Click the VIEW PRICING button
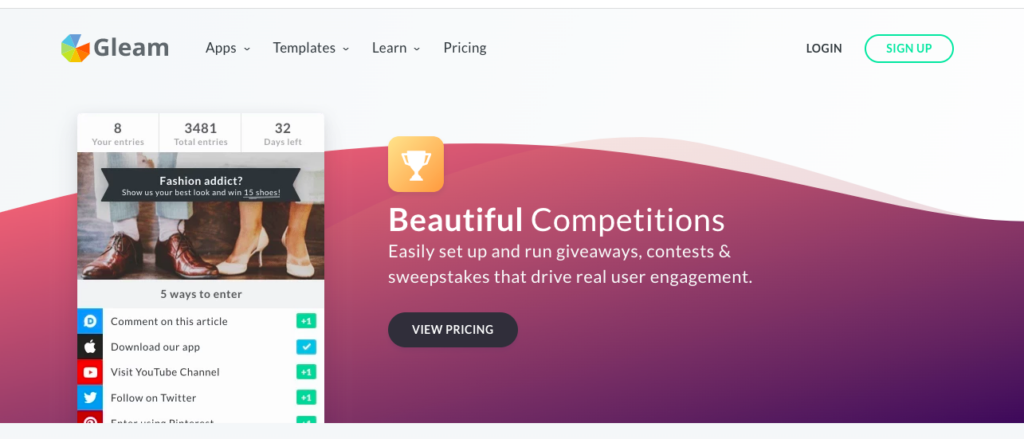 (453, 330)
